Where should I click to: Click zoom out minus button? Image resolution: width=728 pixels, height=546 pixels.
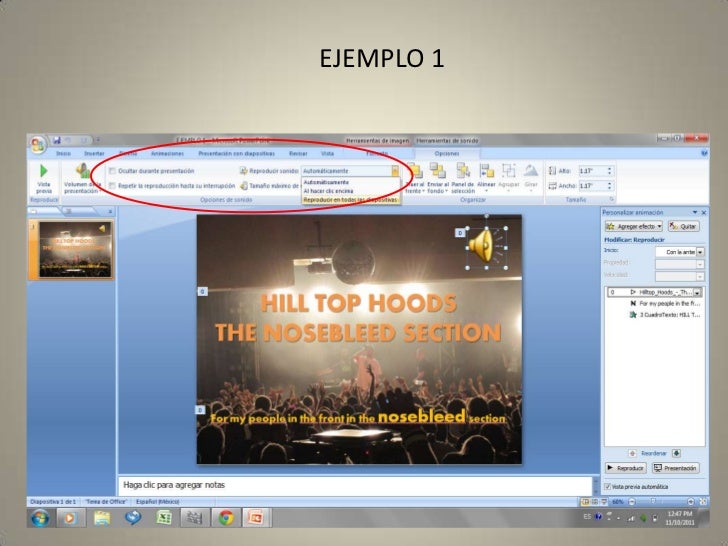coord(631,502)
